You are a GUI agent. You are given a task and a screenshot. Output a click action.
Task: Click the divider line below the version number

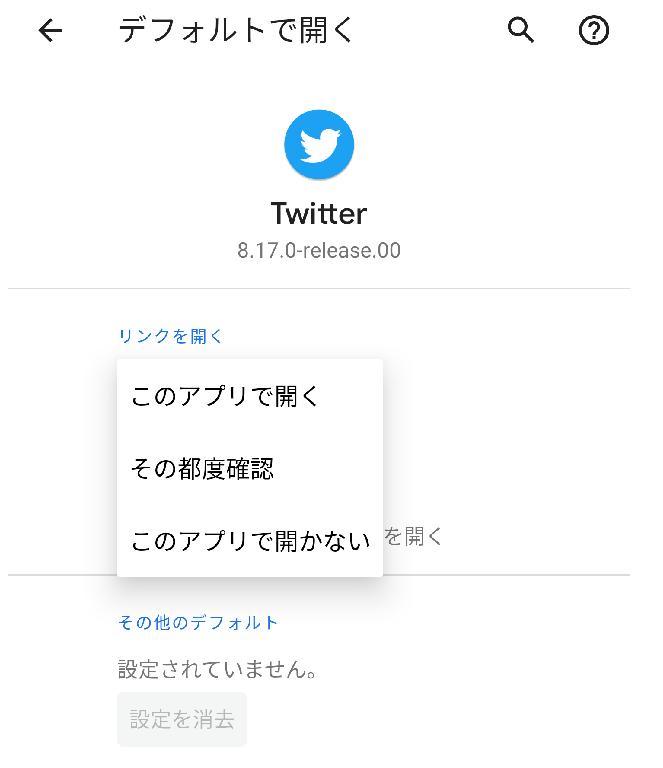(319, 288)
